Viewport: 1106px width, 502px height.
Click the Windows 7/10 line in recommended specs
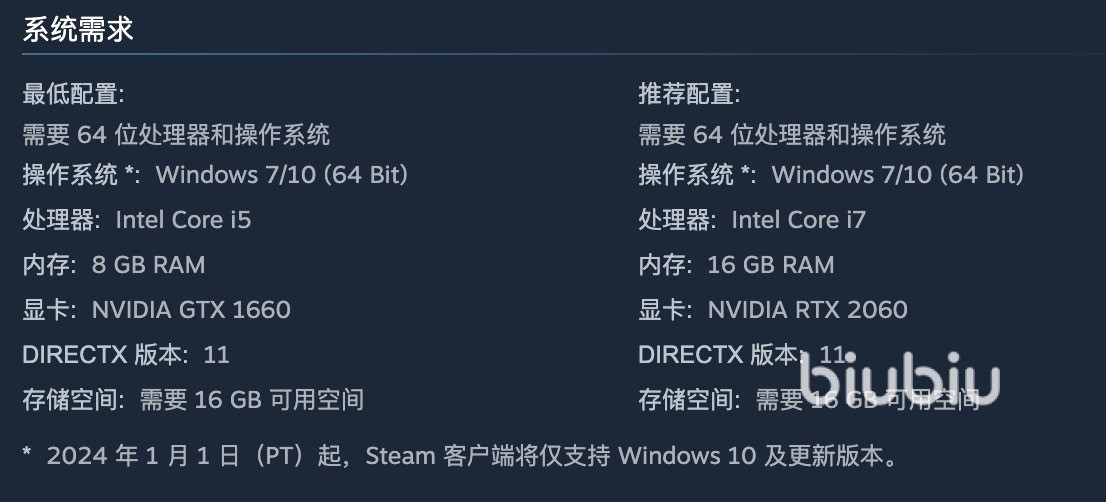[x=898, y=175]
